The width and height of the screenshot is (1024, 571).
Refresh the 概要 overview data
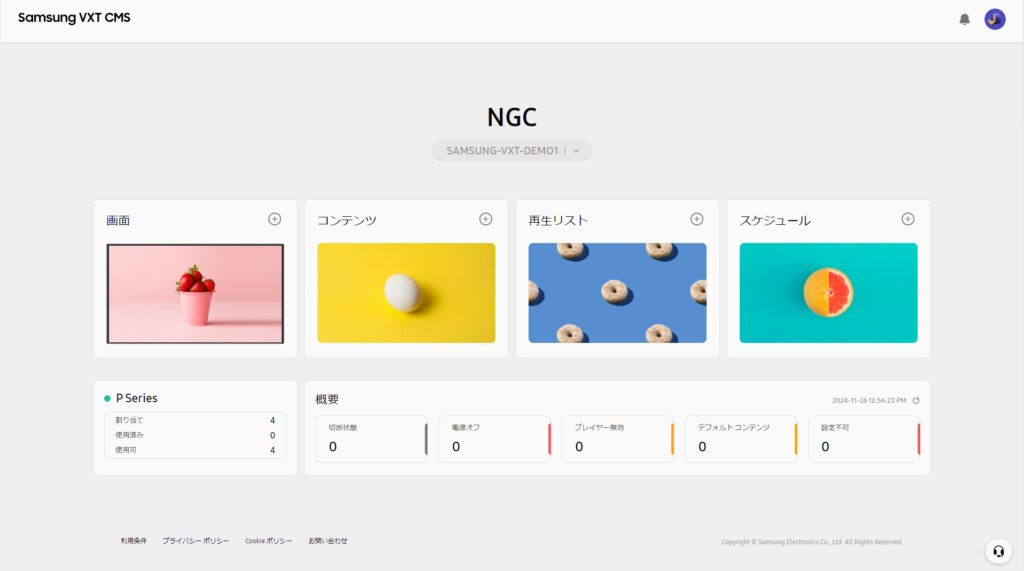pyautogui.click(x=916, y=400)
